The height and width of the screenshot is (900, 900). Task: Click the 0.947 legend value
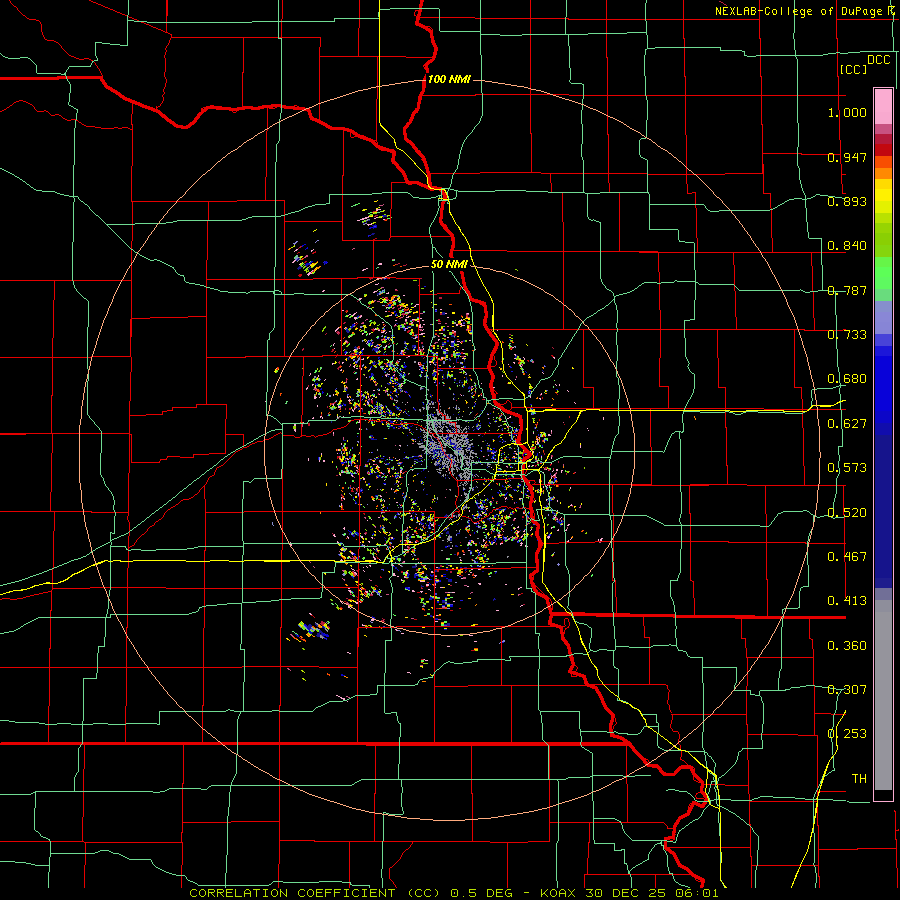847,157
